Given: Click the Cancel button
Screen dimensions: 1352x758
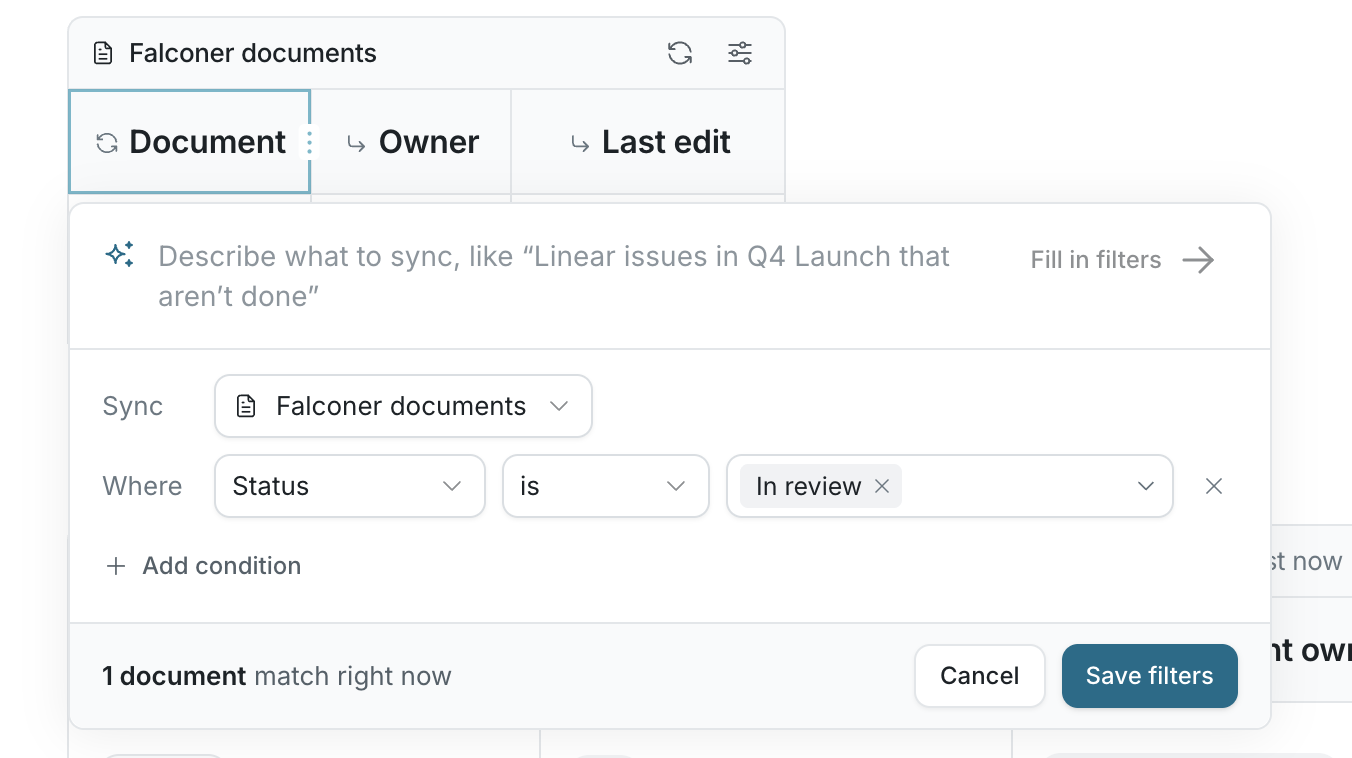Looking at the screenshot, I should (x=980, y=676).
